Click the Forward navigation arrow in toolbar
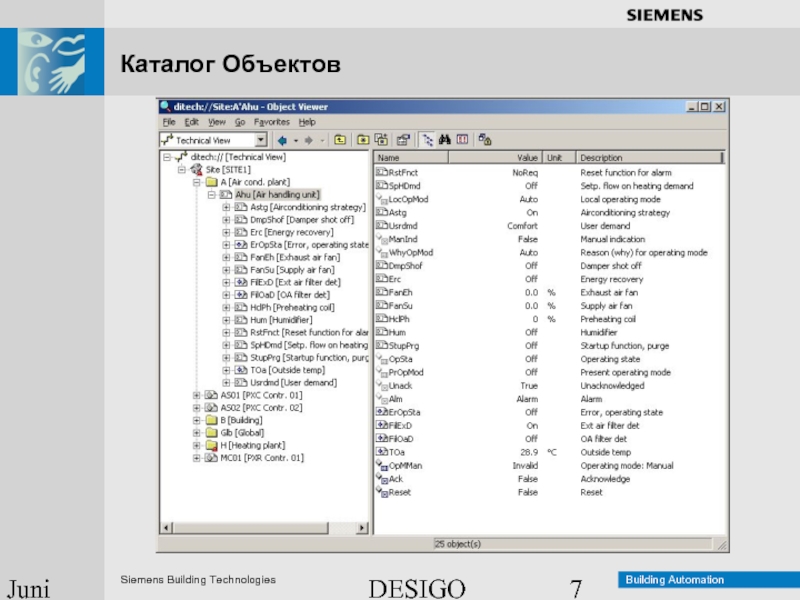The image size is (800, 600). pyautogui.click(x=309, y=141)
